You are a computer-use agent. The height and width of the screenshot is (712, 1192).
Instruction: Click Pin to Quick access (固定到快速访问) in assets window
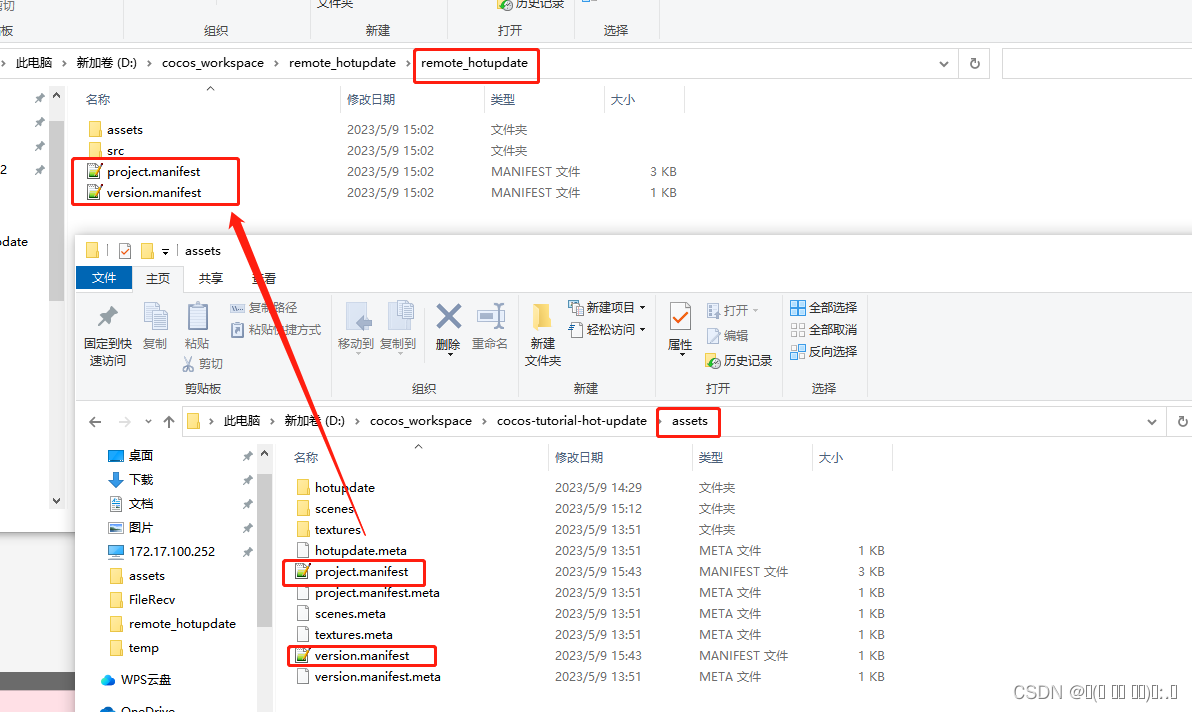pos(107,335)
